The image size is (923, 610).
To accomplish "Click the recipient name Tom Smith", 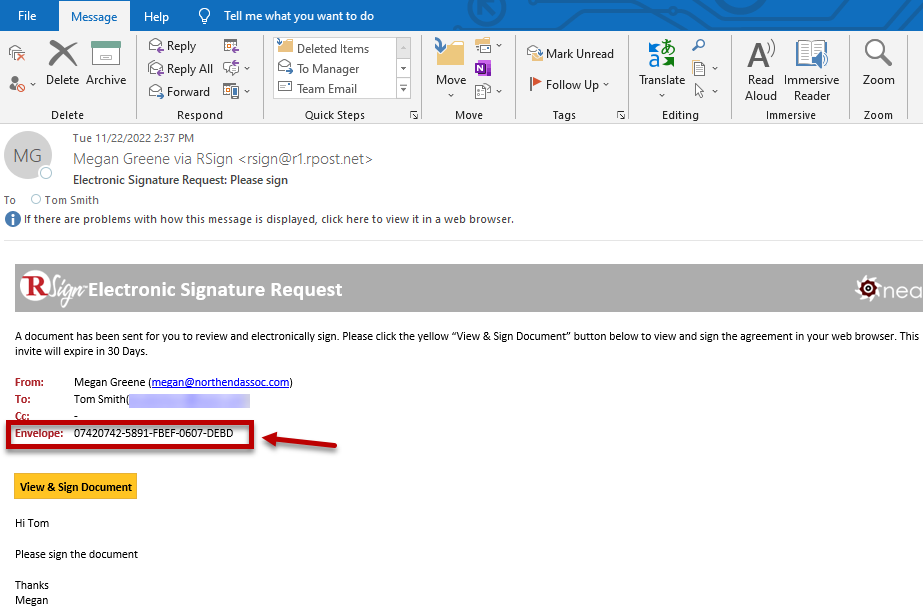I will pos(72,200).
